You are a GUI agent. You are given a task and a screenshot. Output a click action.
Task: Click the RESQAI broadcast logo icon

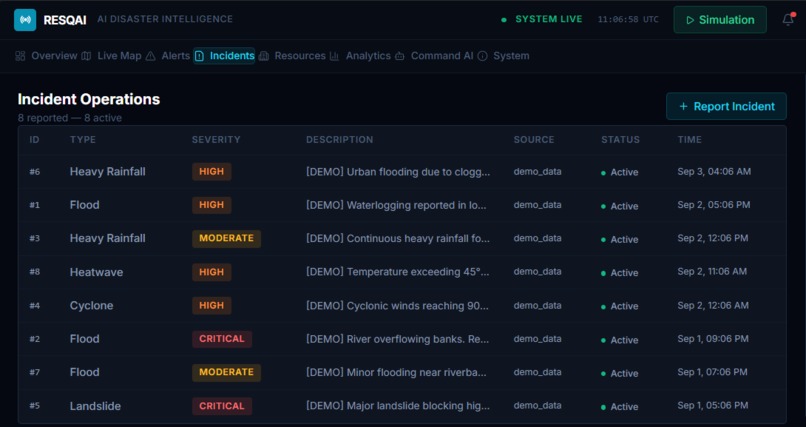click(25, 20)
